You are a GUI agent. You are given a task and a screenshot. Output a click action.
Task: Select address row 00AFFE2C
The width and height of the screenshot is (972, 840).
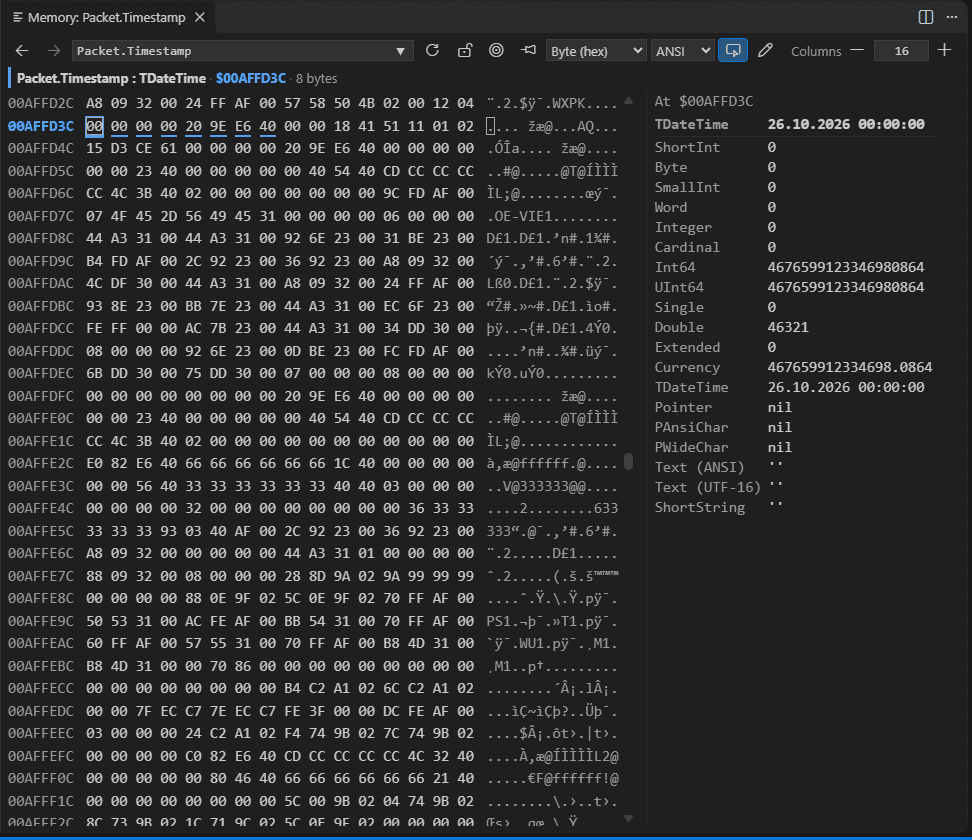point(41,463)
